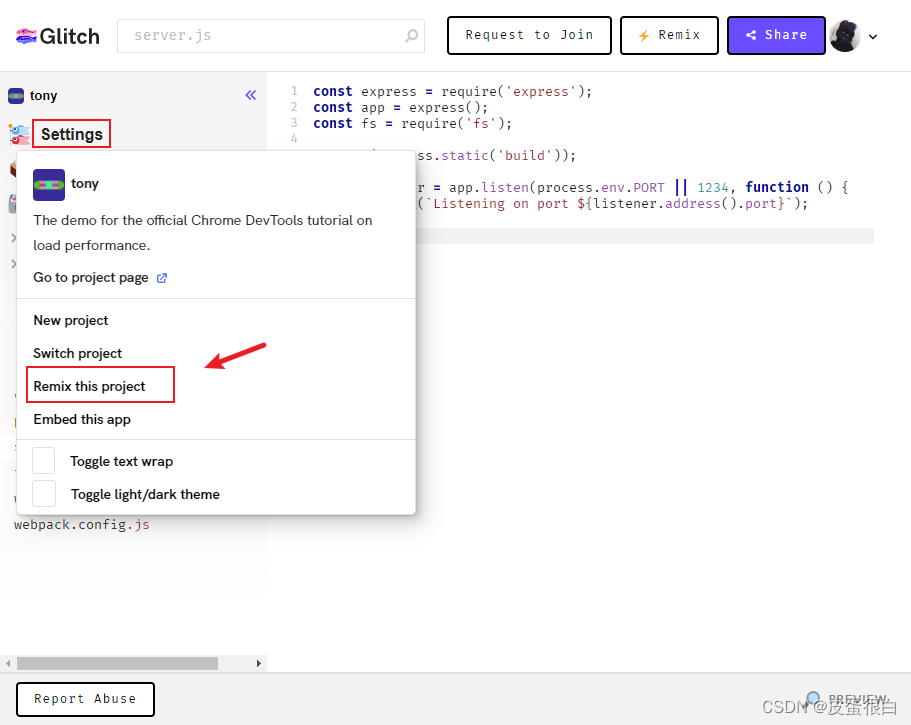The image size is (911, 725).
Task: Open the Settings menu in sidebar
Action: [x=72, y=134]
